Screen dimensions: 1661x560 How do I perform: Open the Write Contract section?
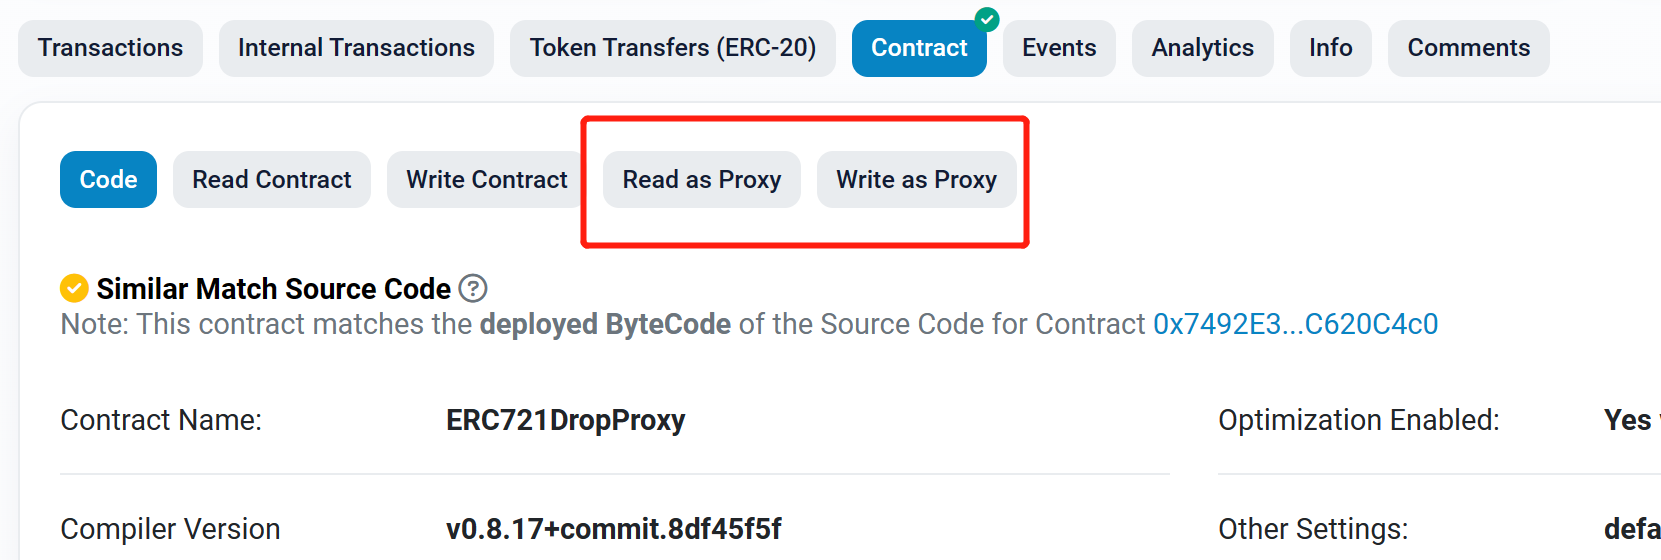coord(486,180)
